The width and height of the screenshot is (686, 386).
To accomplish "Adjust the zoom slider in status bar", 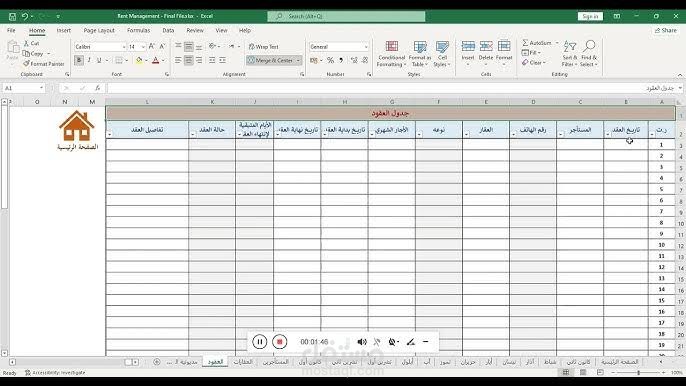I will 638,372.
